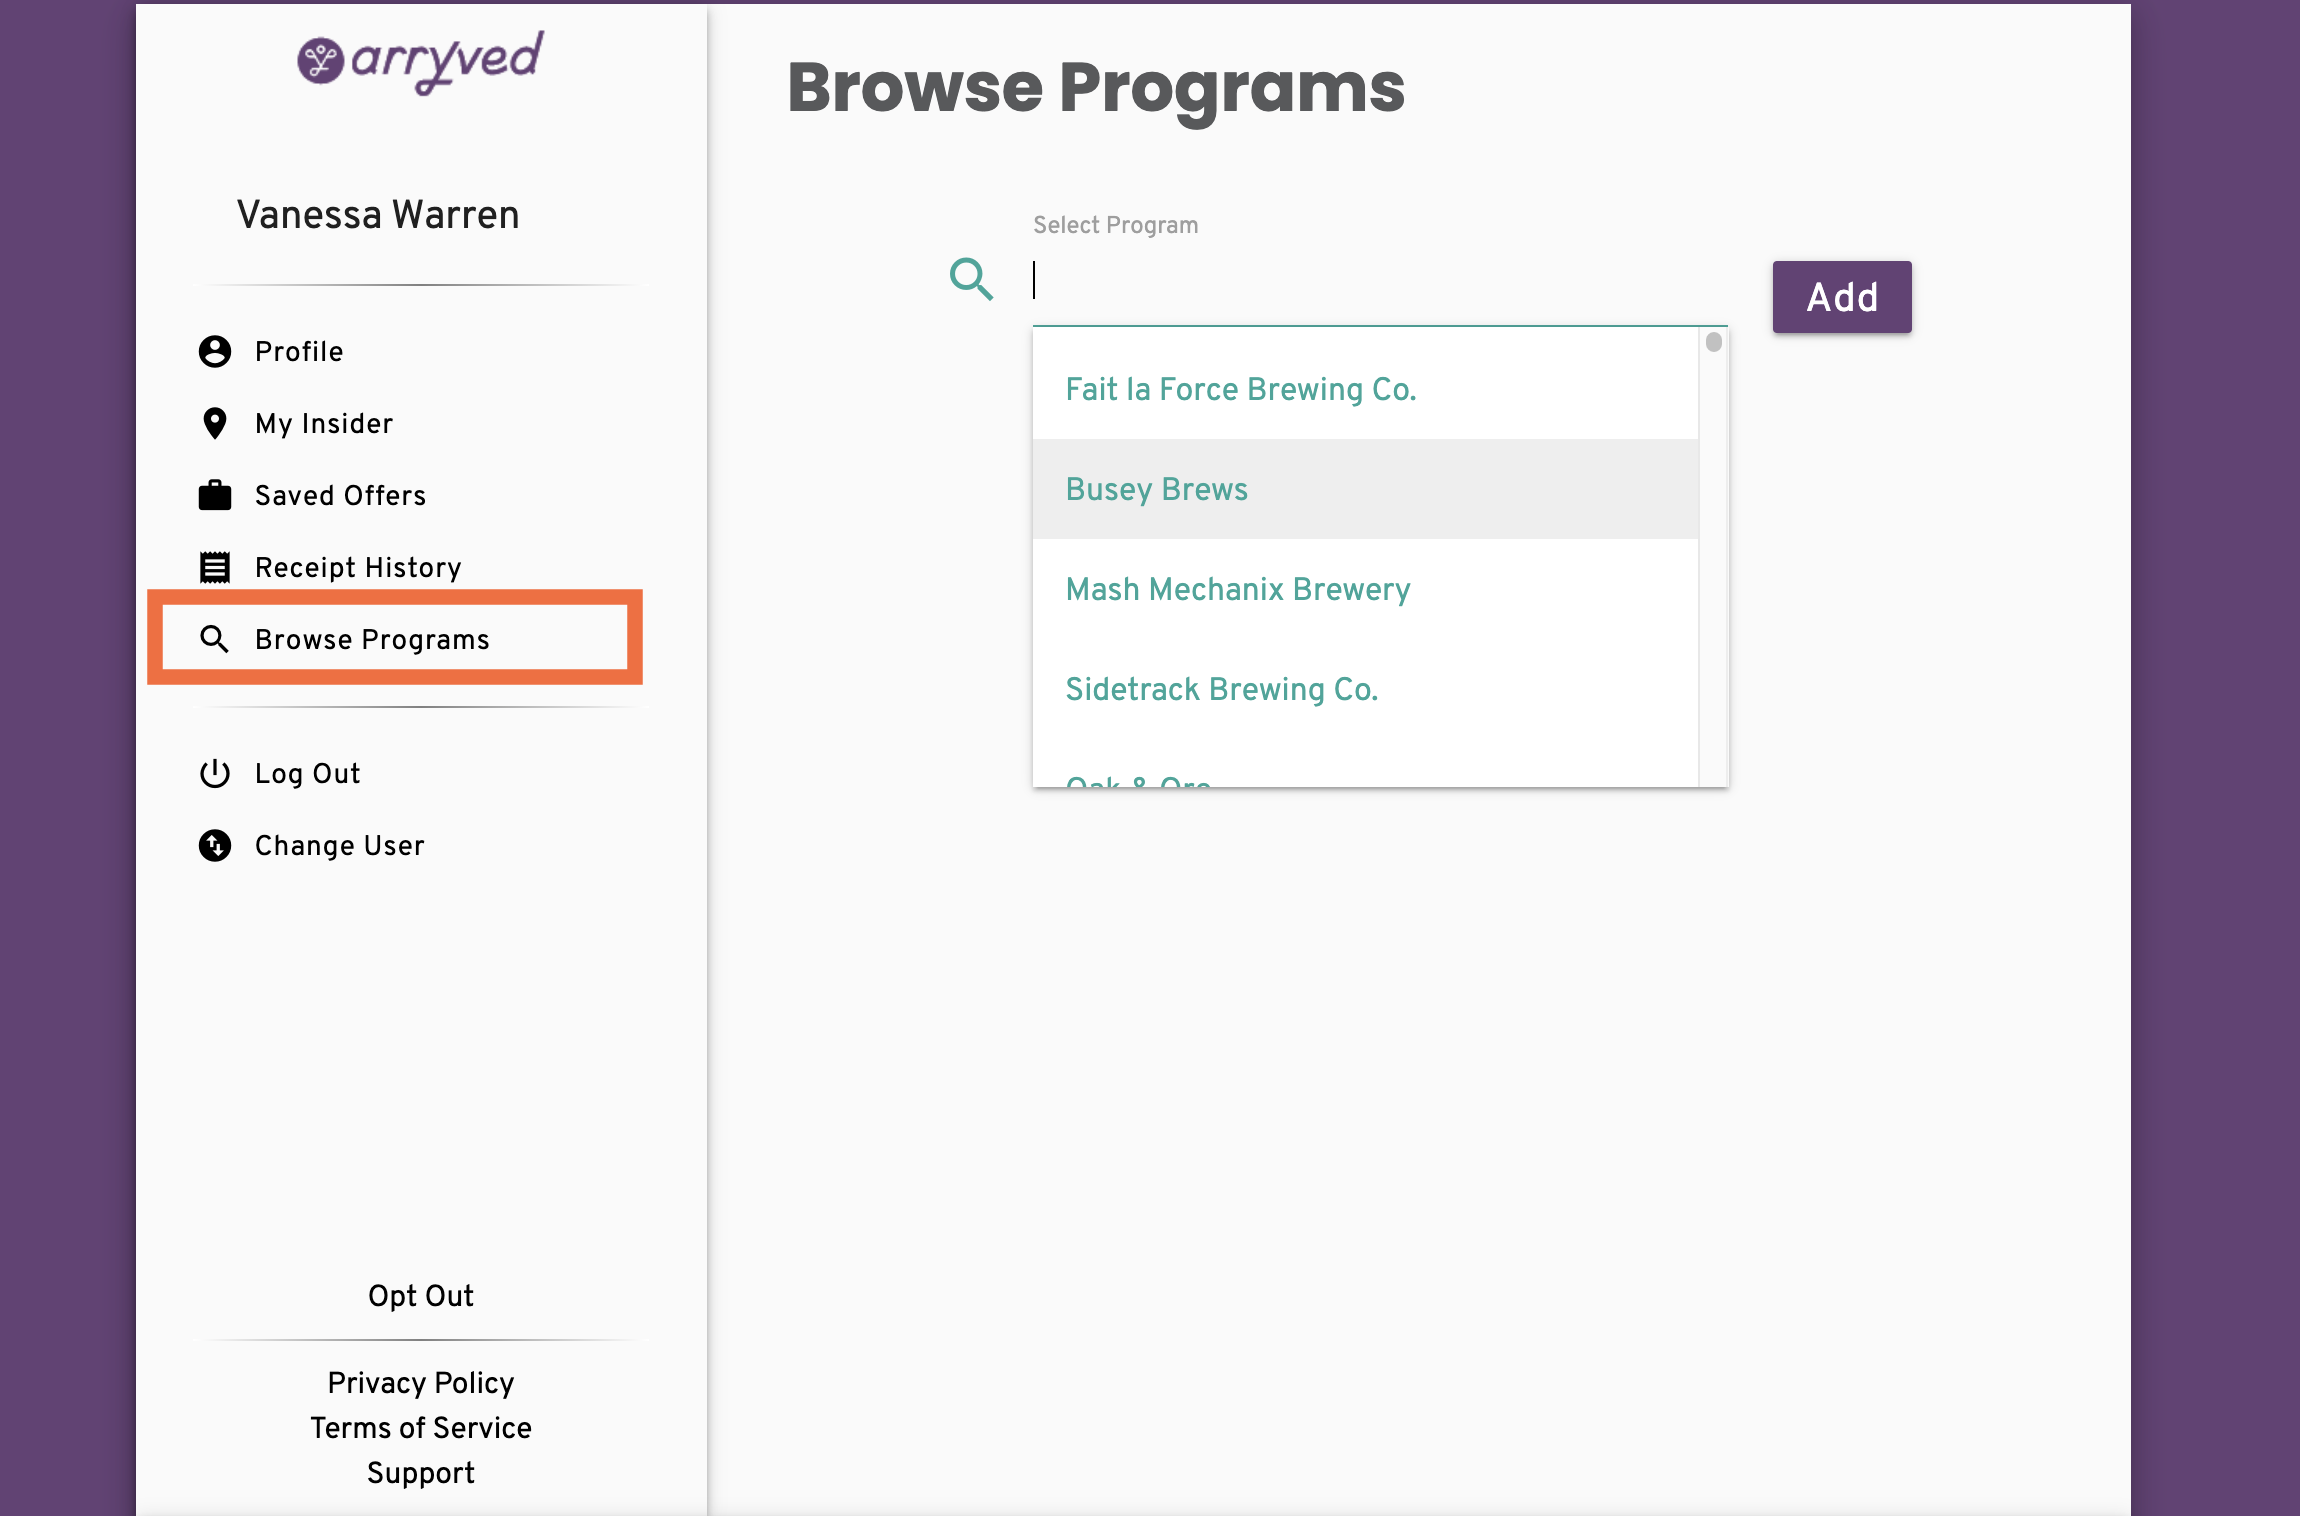Click the Opt Out link
The image size is (2300, 1516).
click(x=421, y=1296)
